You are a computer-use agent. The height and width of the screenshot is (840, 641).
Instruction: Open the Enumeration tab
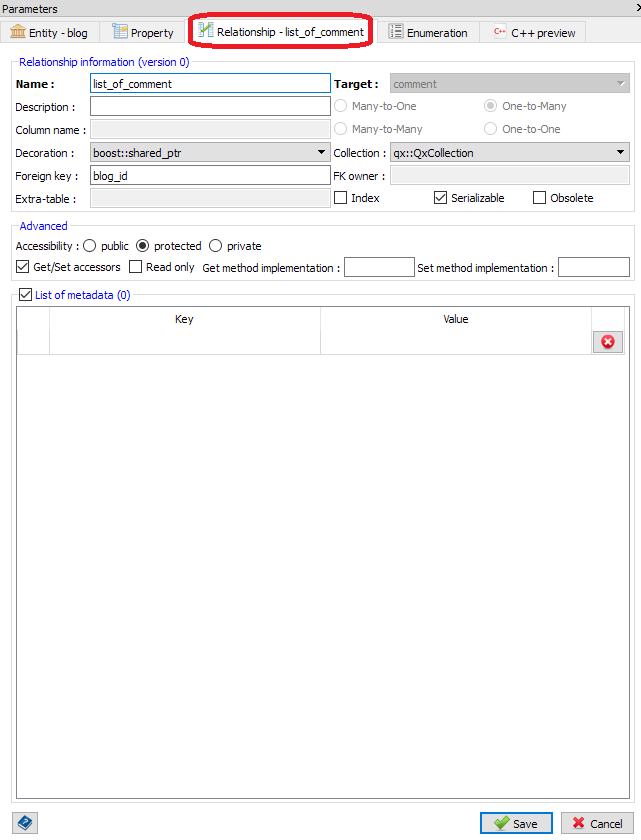(427, 33)
